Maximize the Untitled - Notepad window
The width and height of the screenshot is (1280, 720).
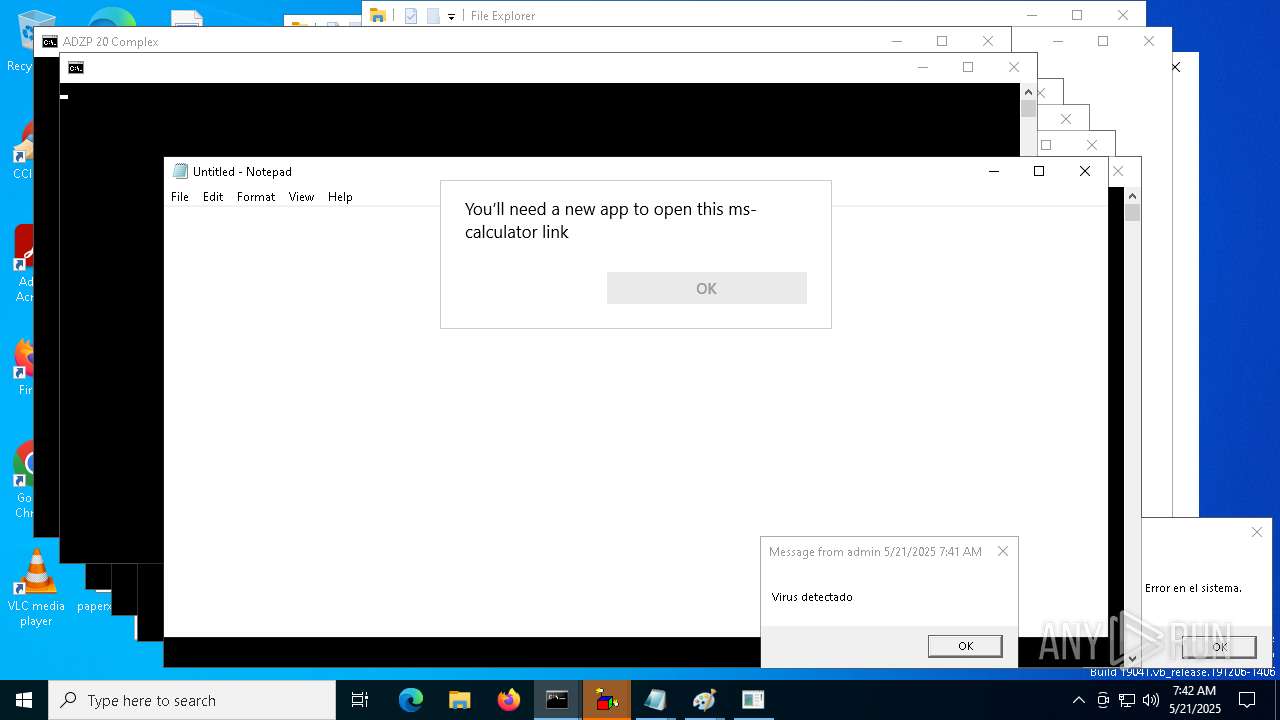click(1039, 171)
